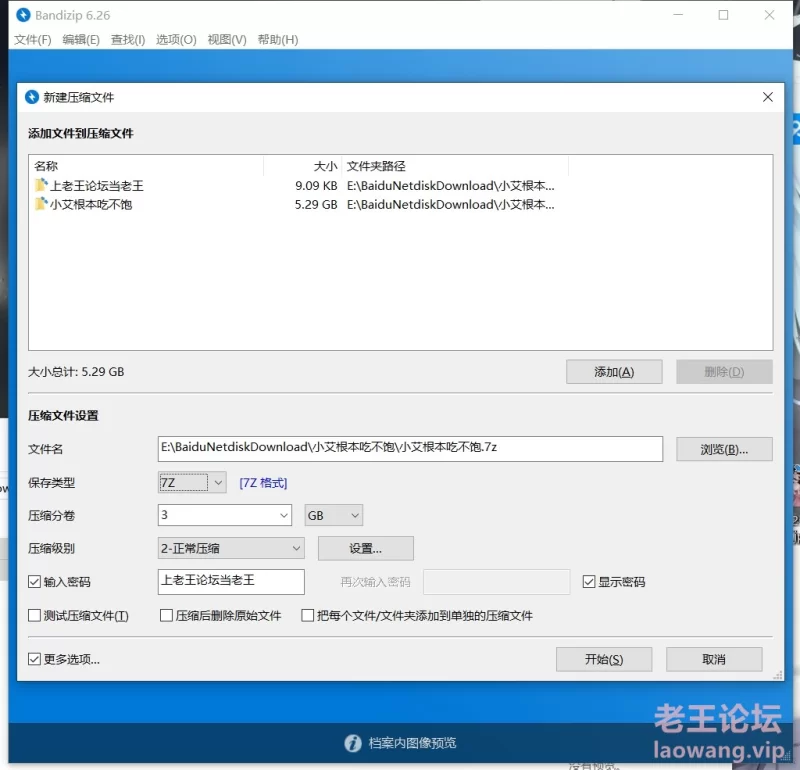The width and height of the screenshot is (800, 770).
Task: Click the 浏览(B)... button
Action: [724, 449]
